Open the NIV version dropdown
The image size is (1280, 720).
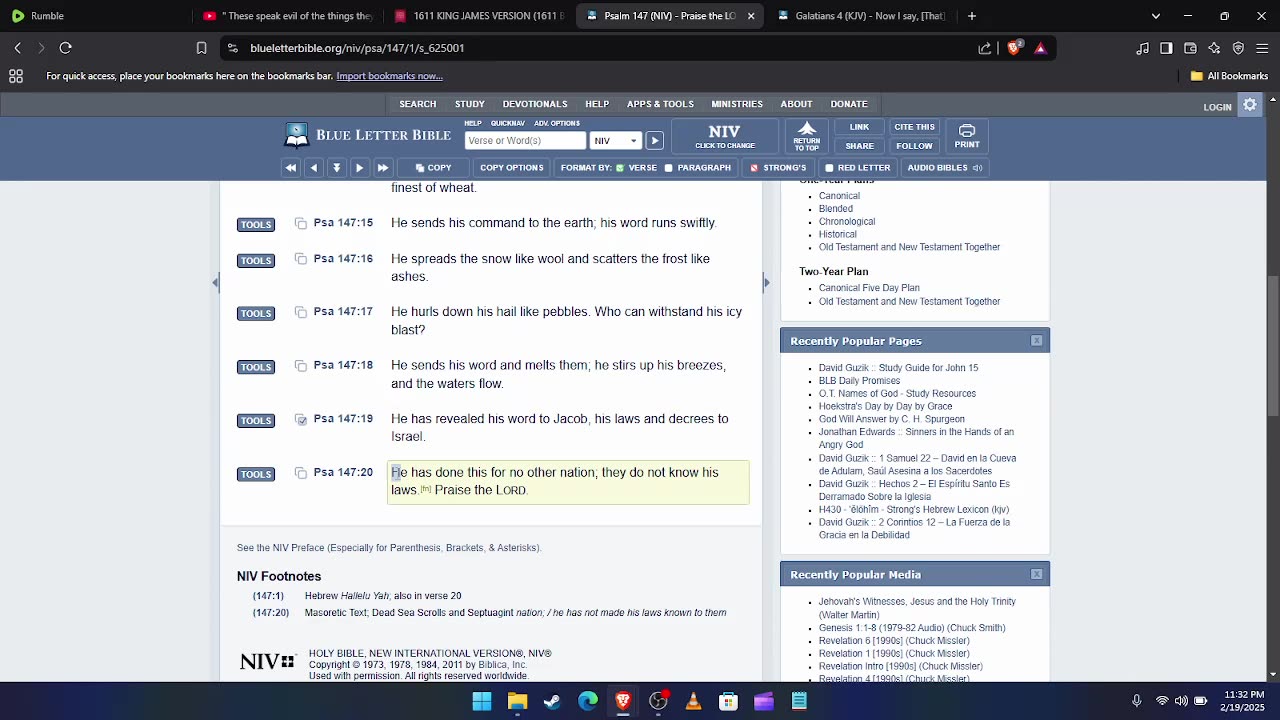coord(615,141)
